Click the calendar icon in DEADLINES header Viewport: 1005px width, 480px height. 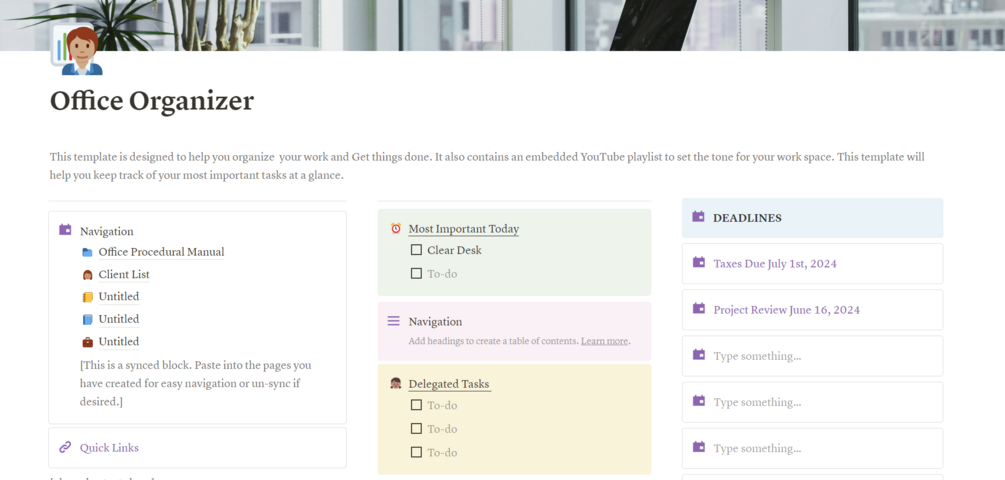698,217
